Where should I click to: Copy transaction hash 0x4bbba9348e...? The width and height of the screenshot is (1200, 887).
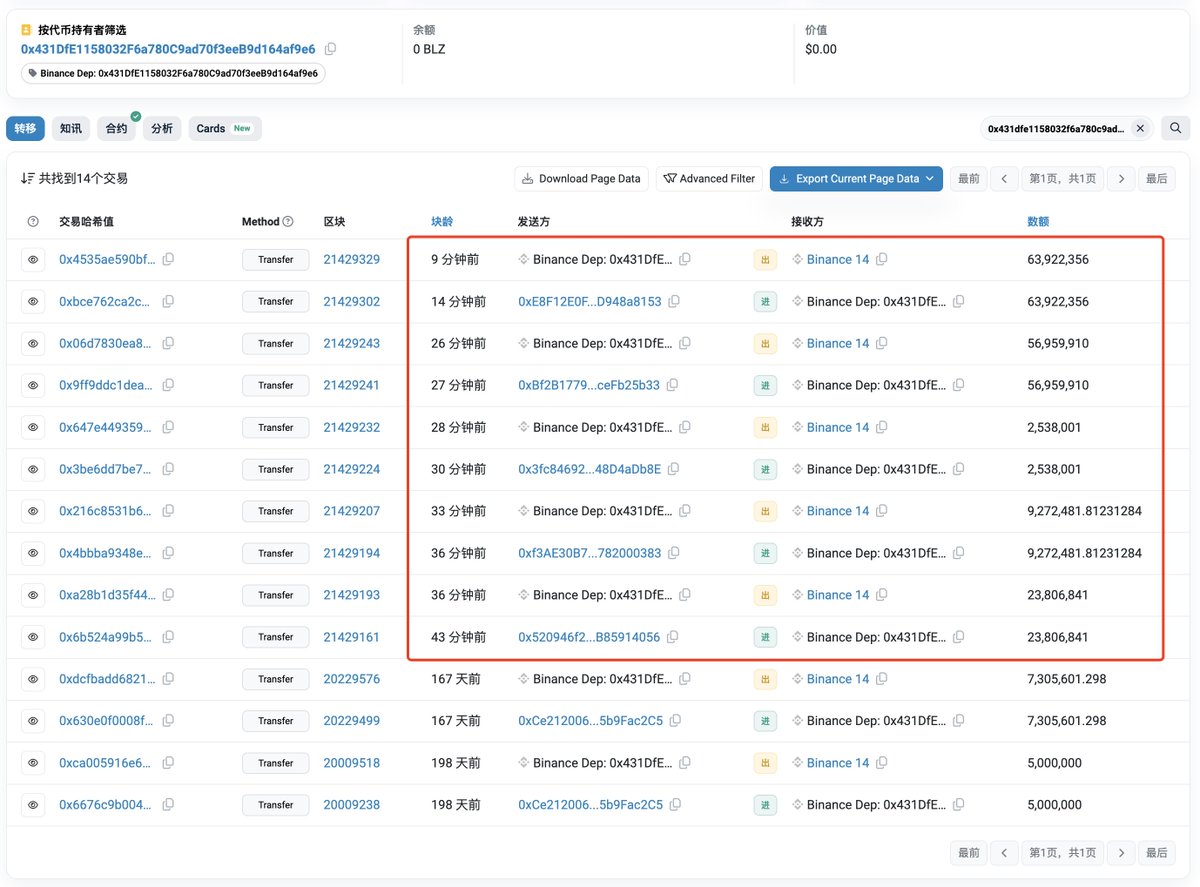pos(168,553)
